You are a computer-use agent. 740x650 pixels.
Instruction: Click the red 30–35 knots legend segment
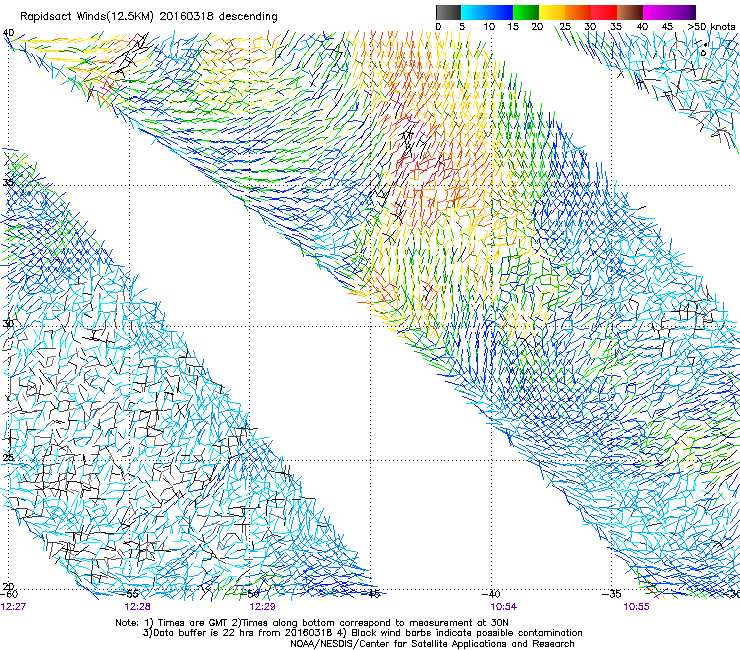pyautogui.click(x=604, y=12)
